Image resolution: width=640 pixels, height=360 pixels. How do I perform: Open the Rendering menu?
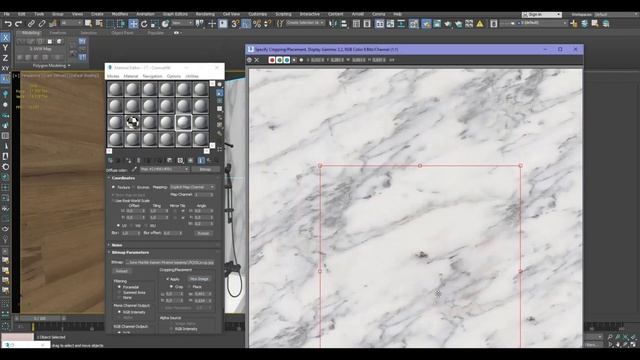tap(205, 14)
